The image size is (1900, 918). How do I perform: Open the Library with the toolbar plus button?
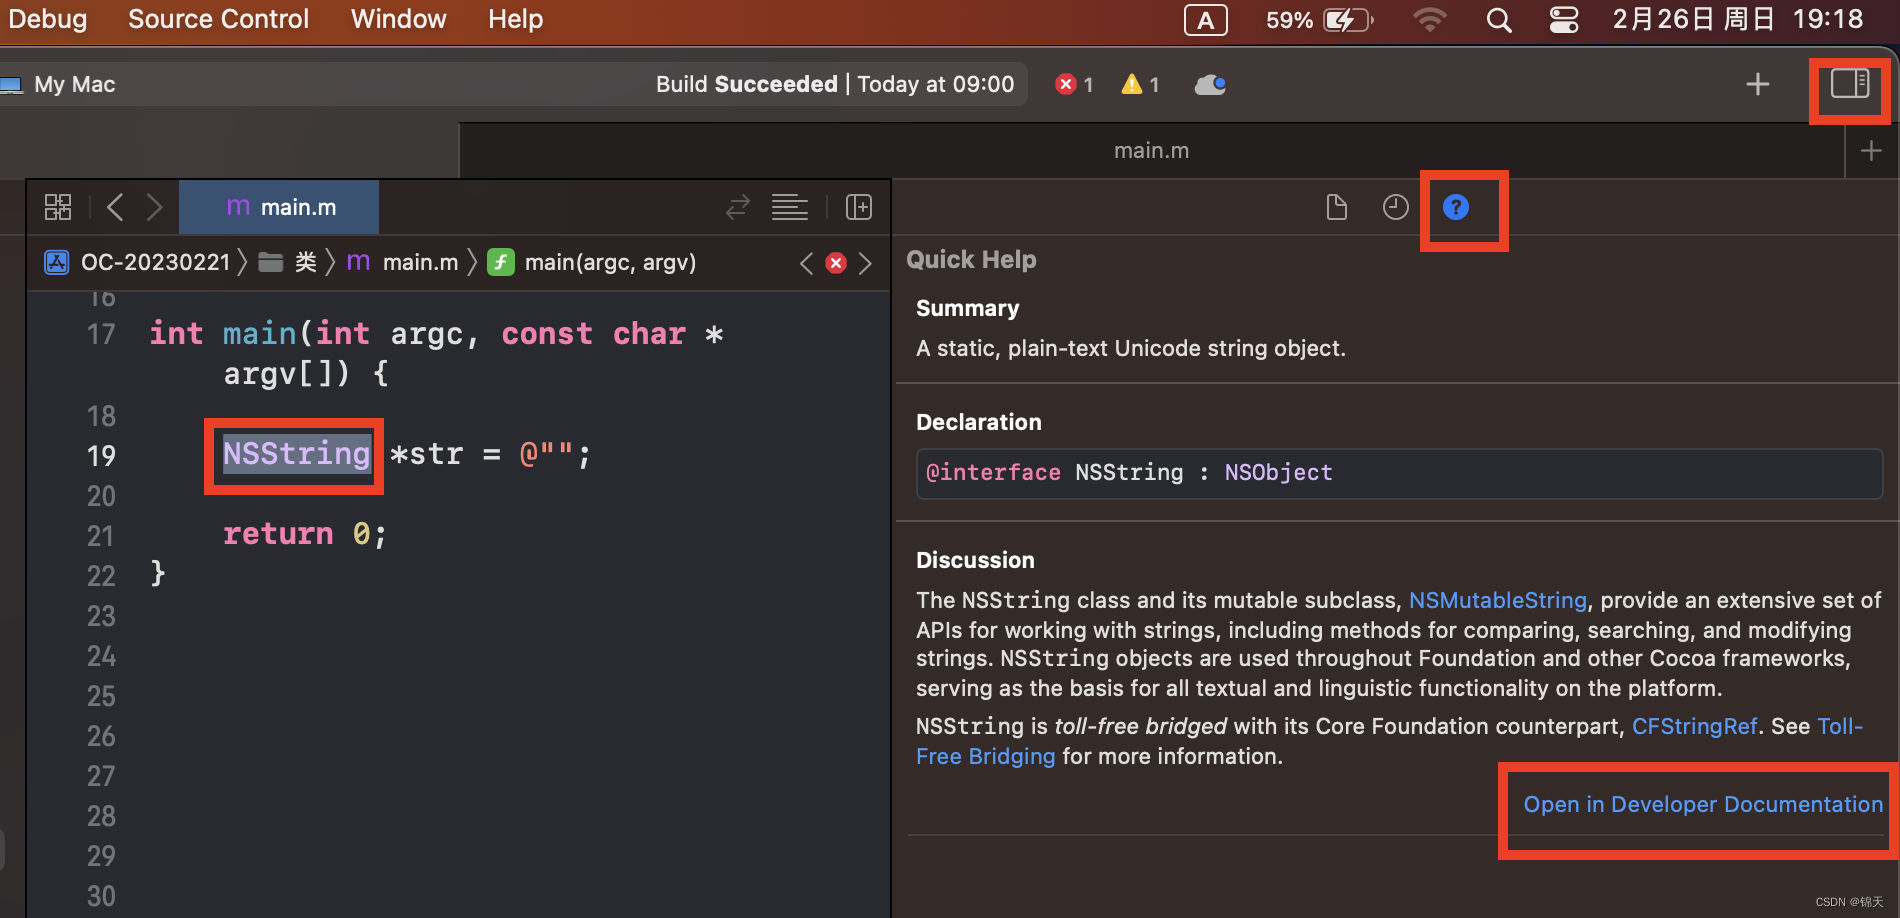point(1758,84)
